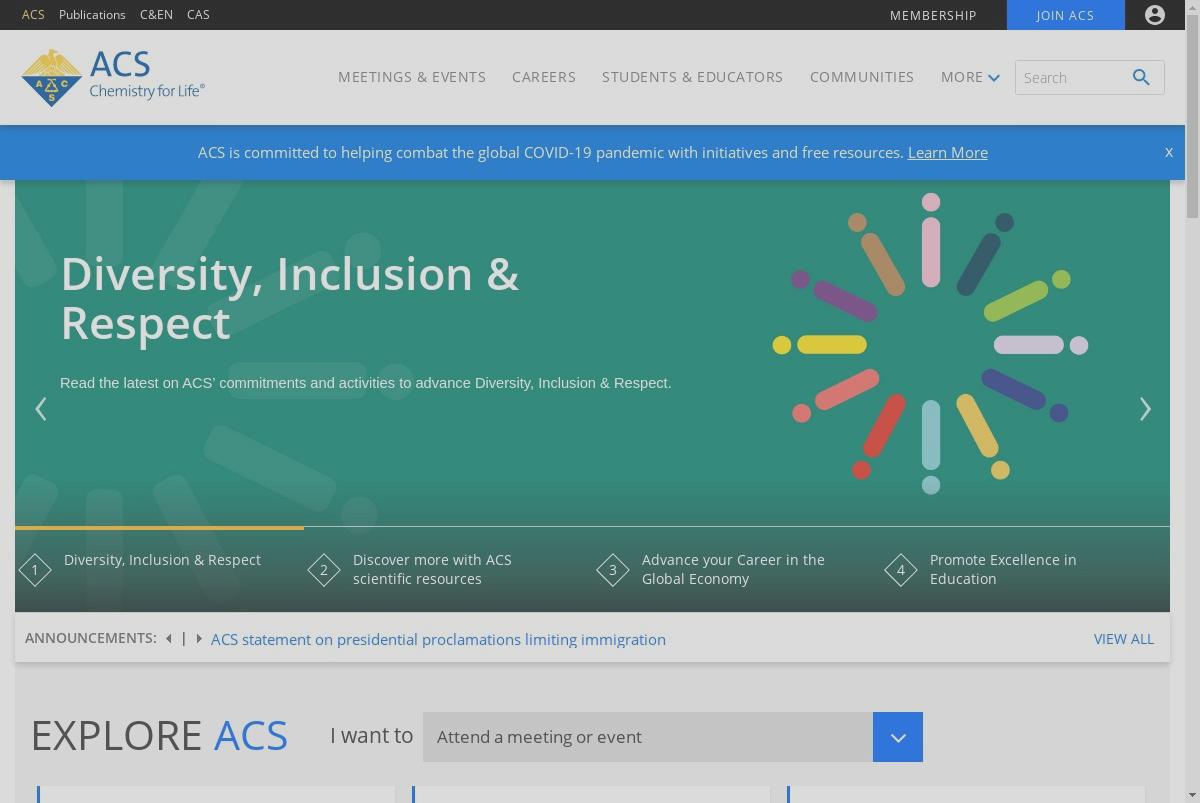
Task: Switch to the CAS top tab
Action: click(x=198, y=15)
